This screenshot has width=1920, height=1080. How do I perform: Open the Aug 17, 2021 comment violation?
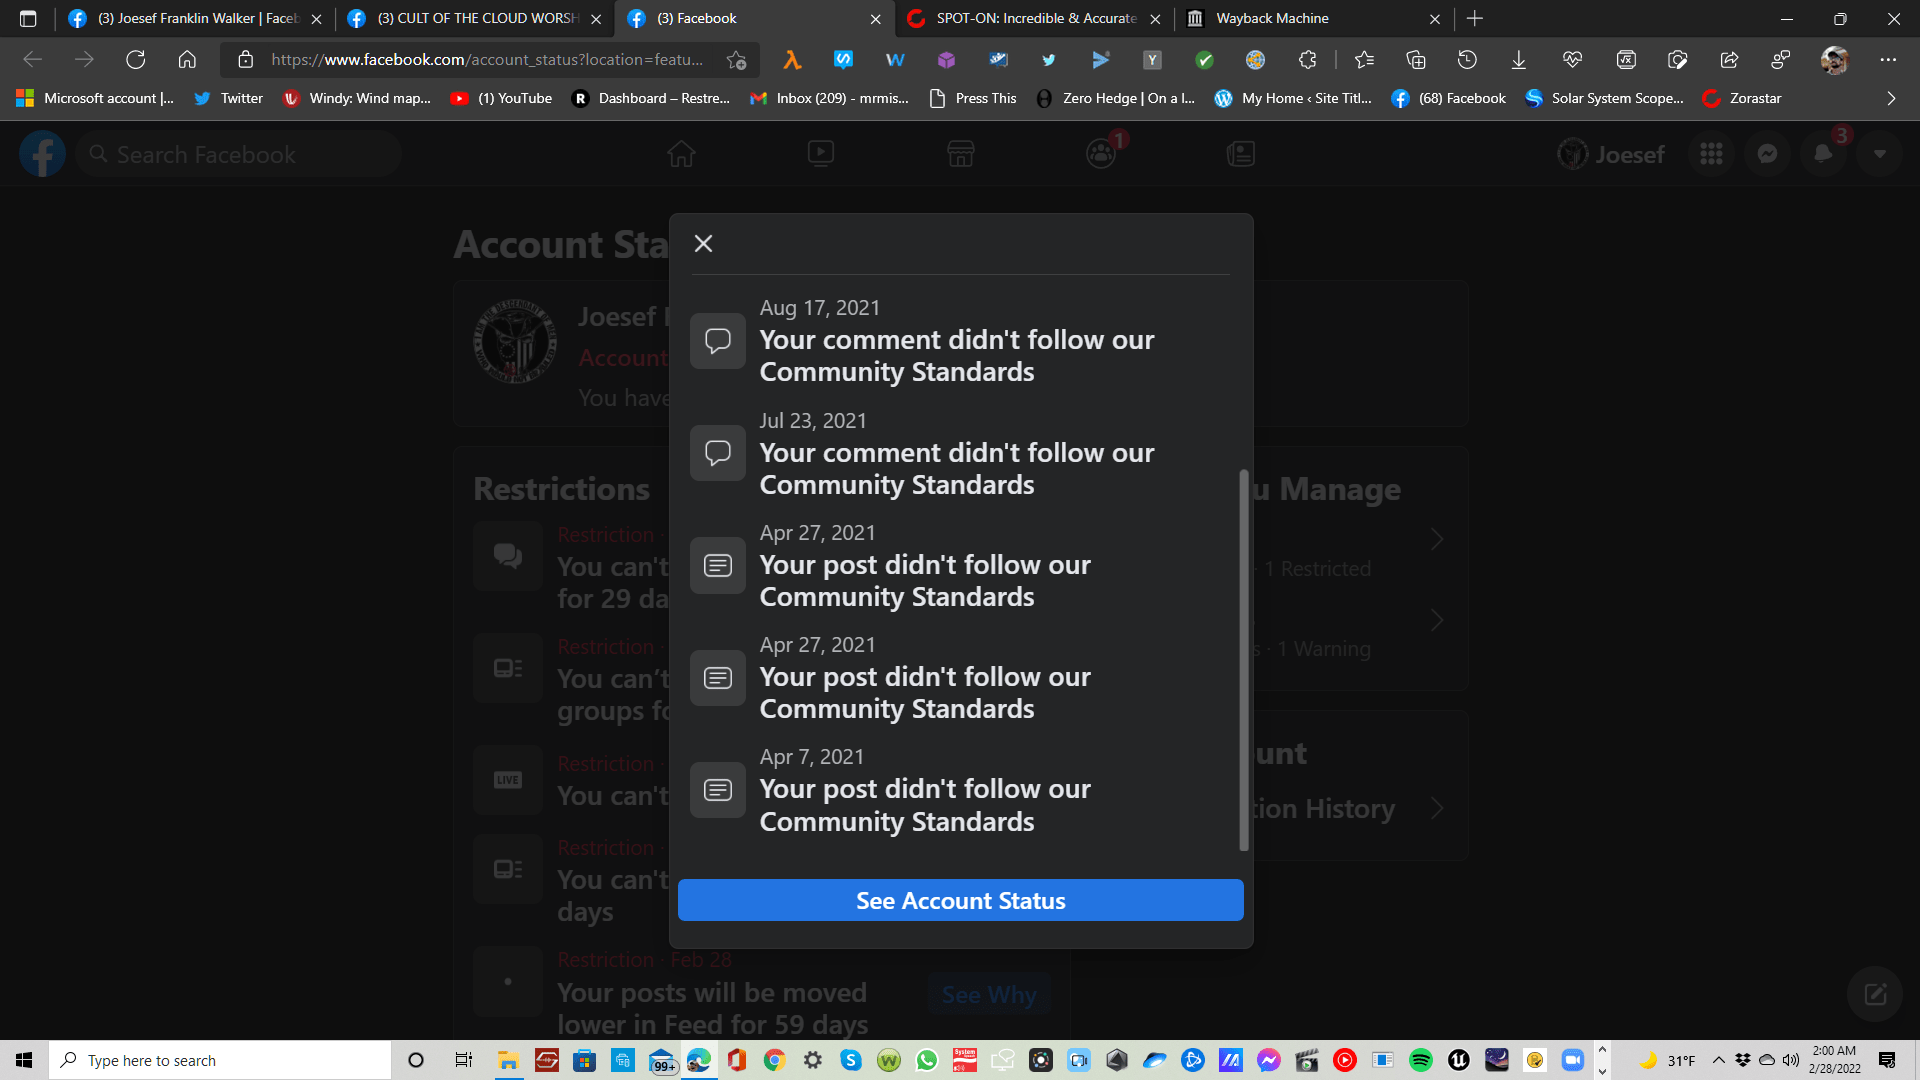956,355
